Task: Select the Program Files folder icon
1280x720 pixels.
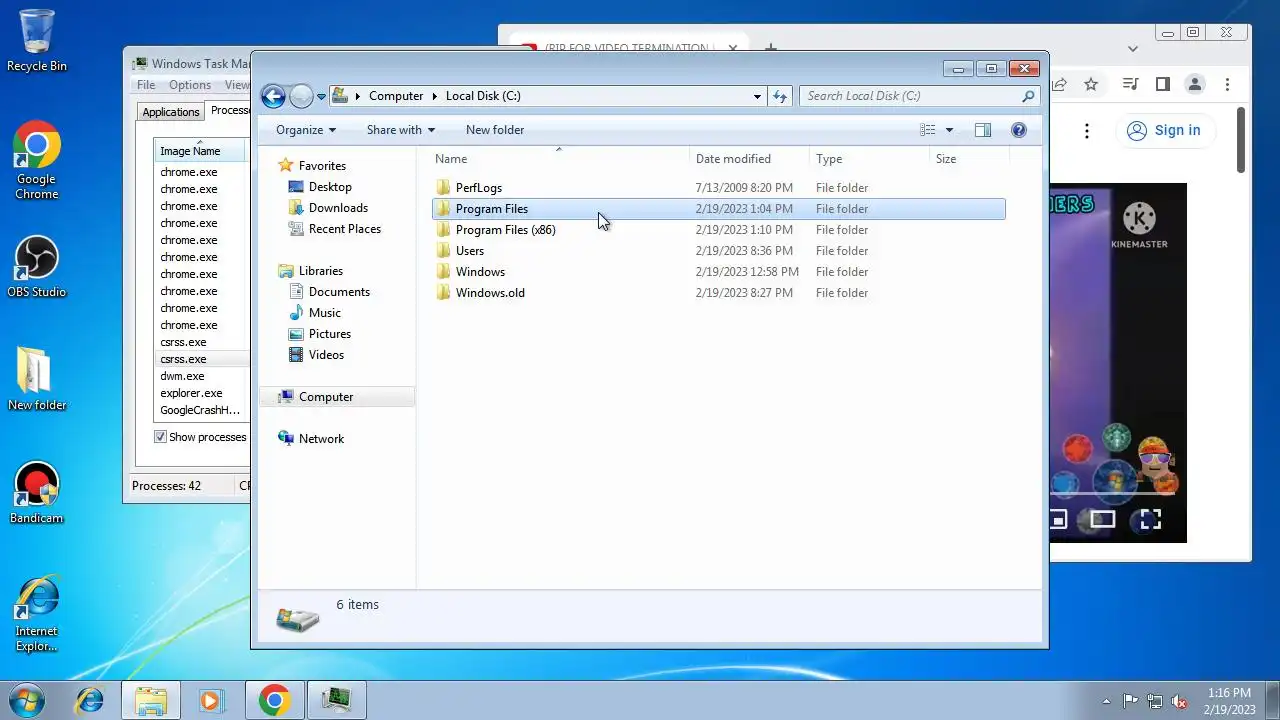Action: click(x=444, y=209)
